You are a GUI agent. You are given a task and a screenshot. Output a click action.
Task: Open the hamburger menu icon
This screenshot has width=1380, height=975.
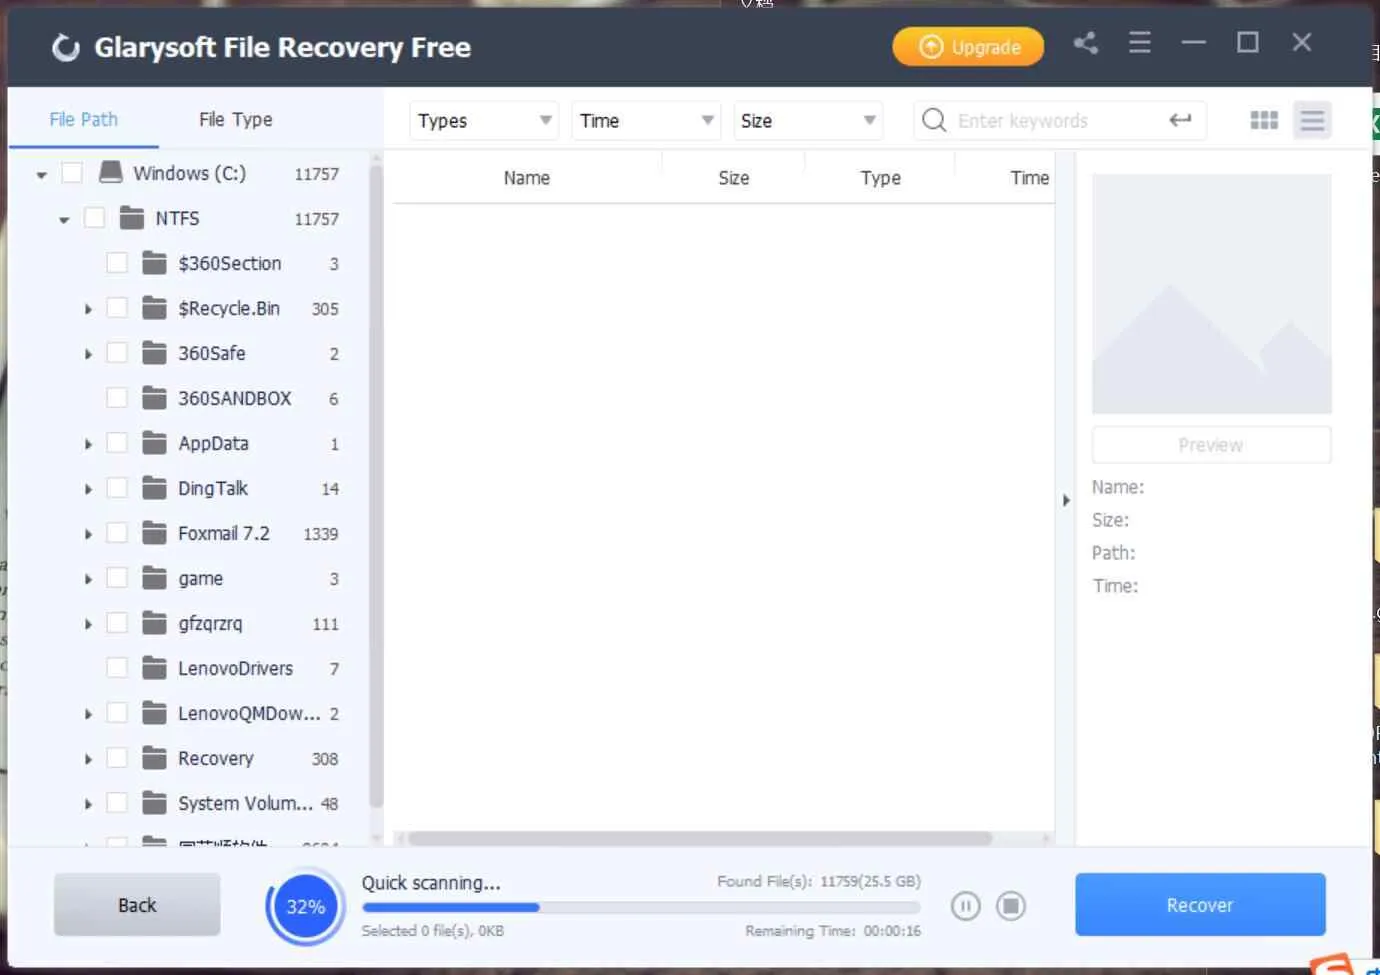click(1139, 43)
